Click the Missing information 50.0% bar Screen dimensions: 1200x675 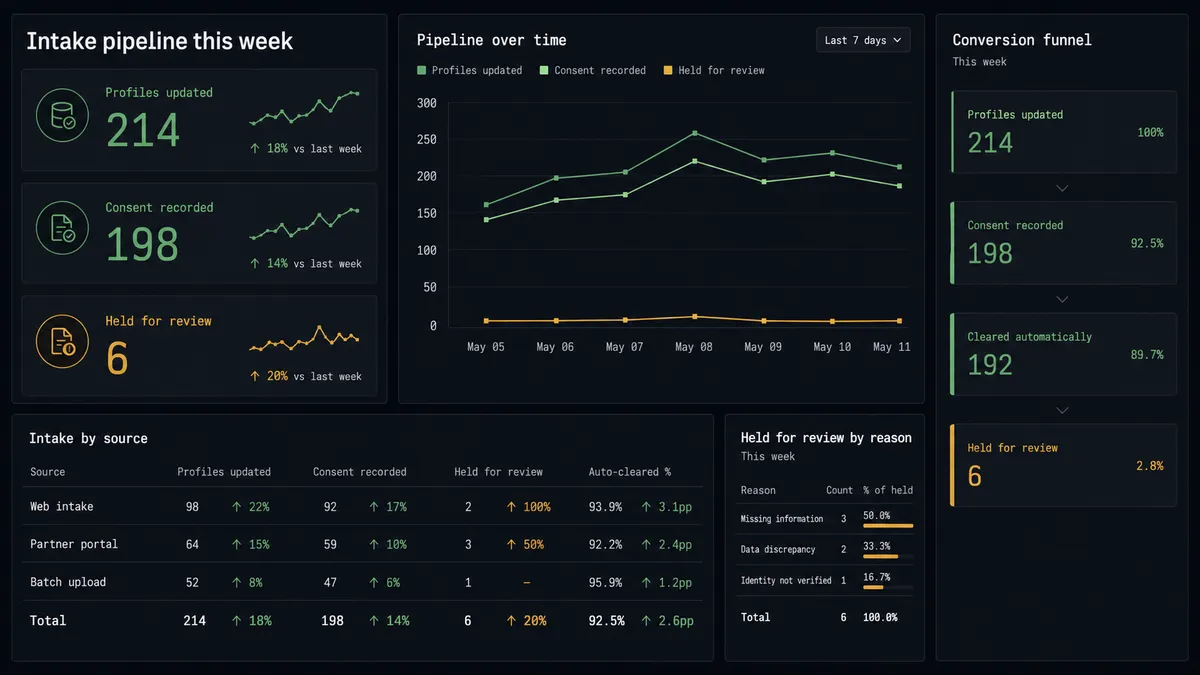[888, 526]
